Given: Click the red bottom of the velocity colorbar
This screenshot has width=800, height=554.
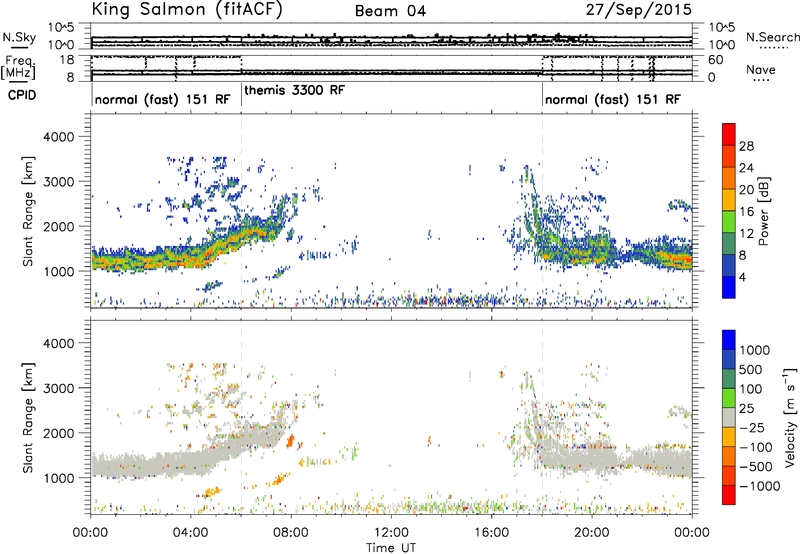Looking at the screenshot, I should pyautogui.click(x=729, y=495).
